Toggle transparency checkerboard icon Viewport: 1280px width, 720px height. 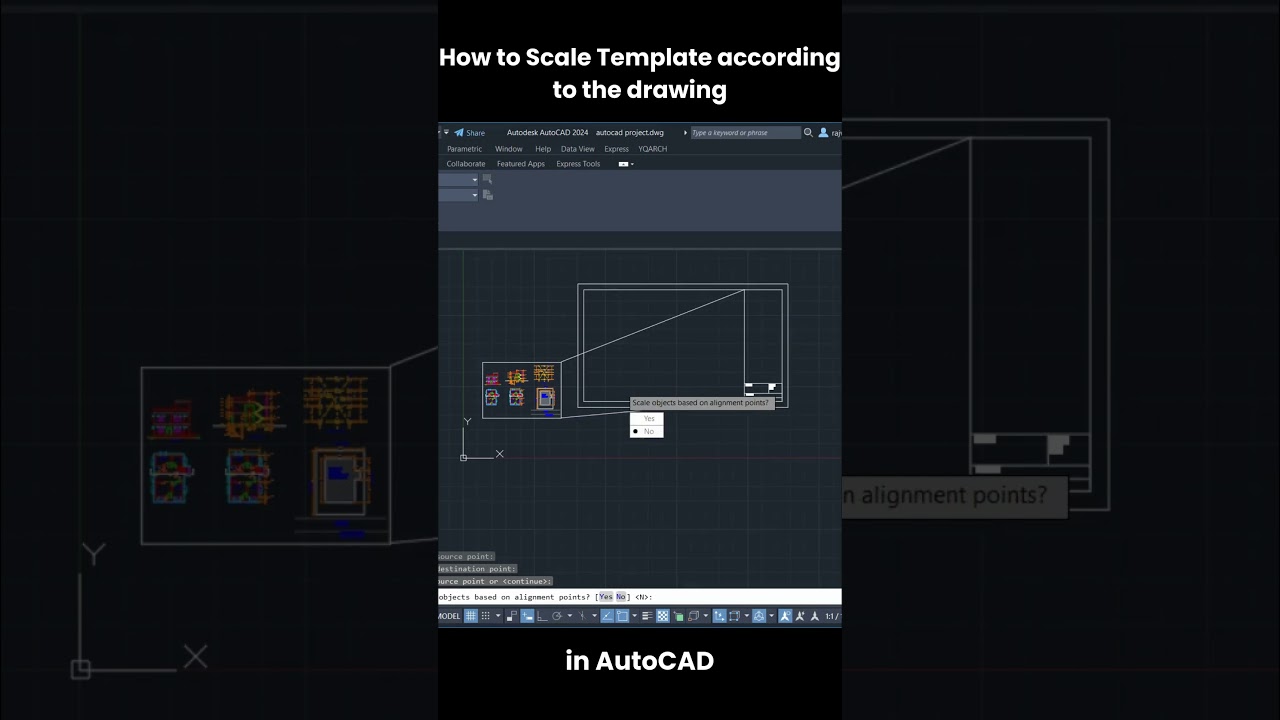point(663,616)
